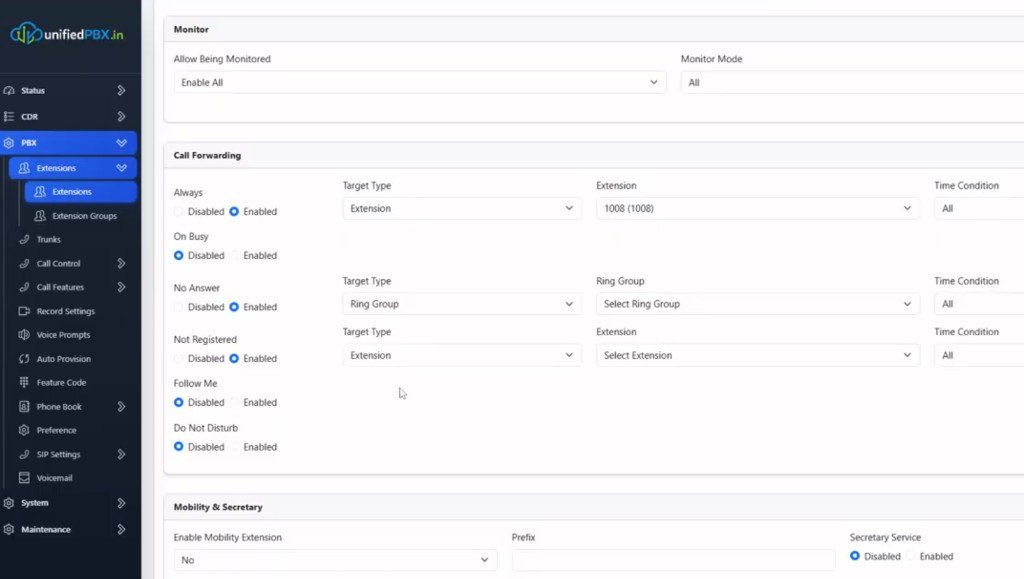Set On Busy forwarding to Enabled
The image size is (1024, 579).
(x=234, y=255)
